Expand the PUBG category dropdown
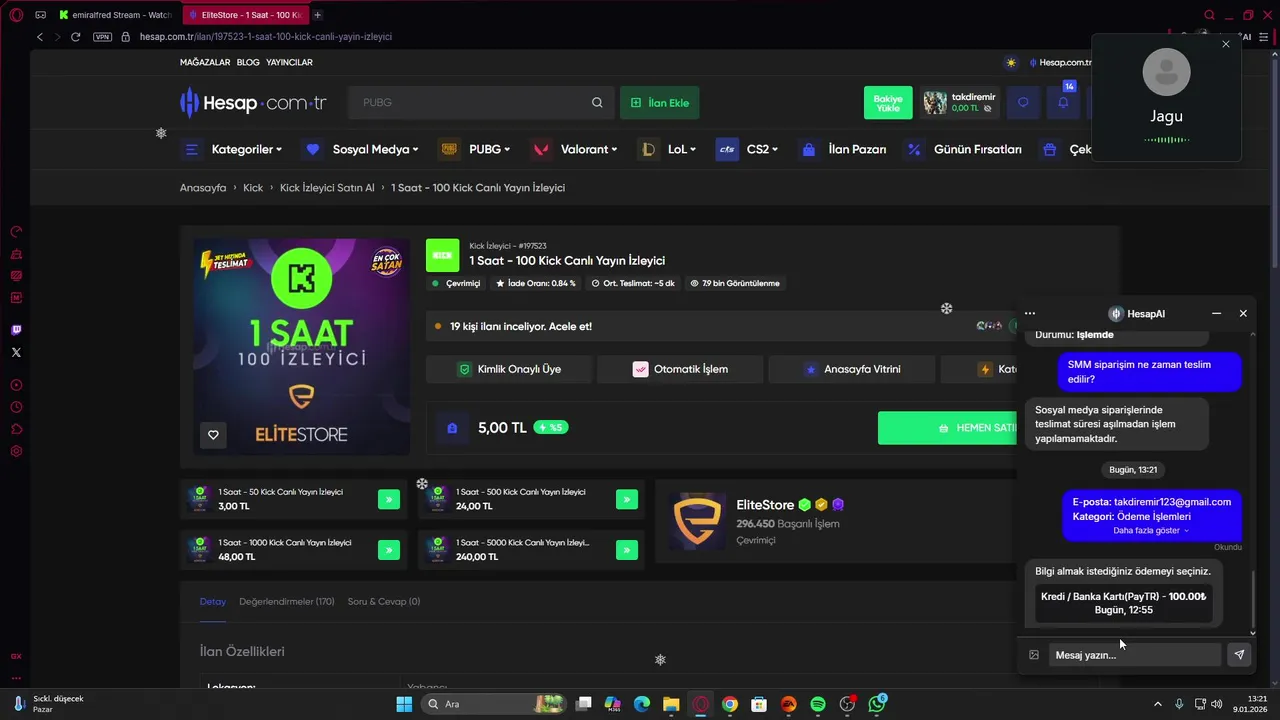Viewport: 1280px width, 720px height. [x=475, y=149]
